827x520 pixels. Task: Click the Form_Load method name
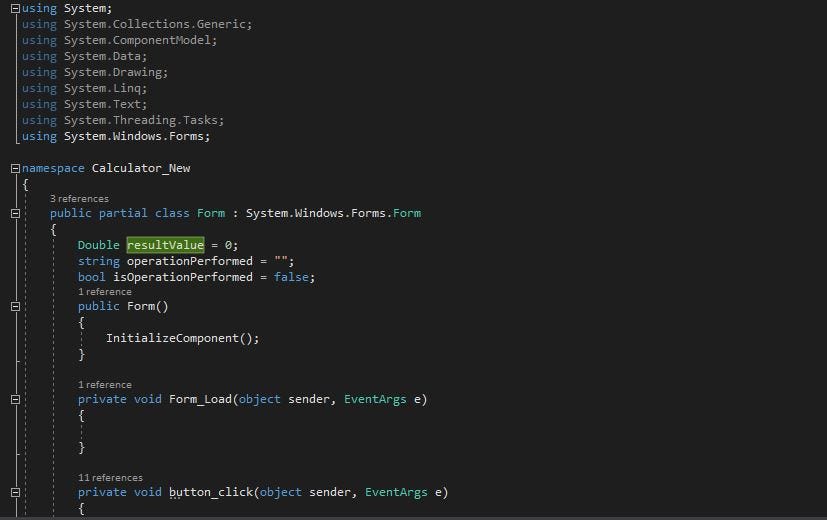[x=200, y=399]
